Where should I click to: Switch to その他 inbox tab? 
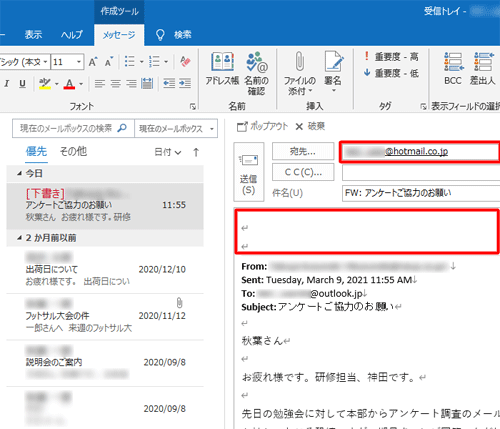point(73,152)
